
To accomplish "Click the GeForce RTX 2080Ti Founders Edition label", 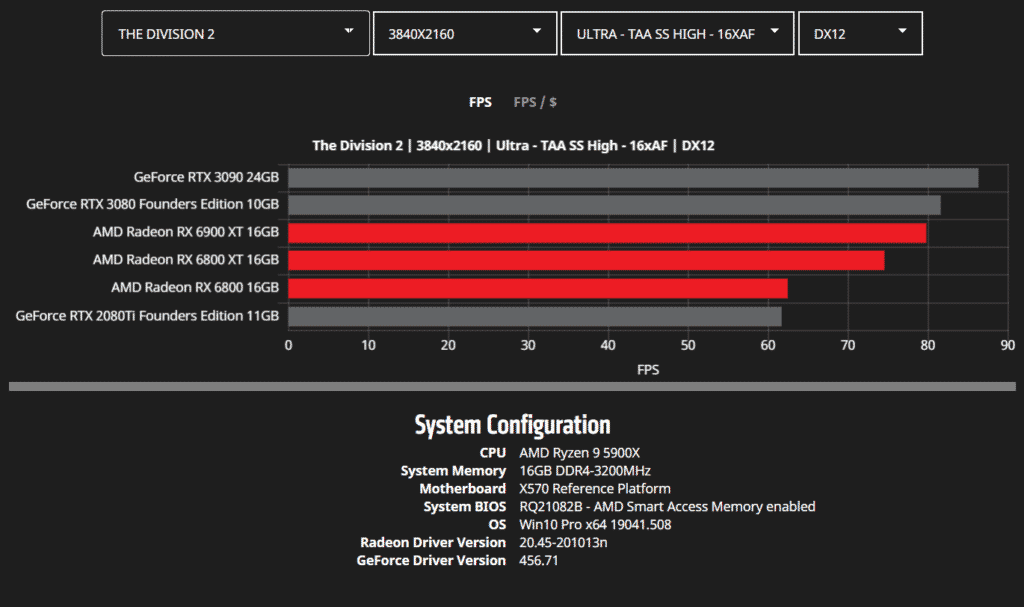I will coord(147,316).
